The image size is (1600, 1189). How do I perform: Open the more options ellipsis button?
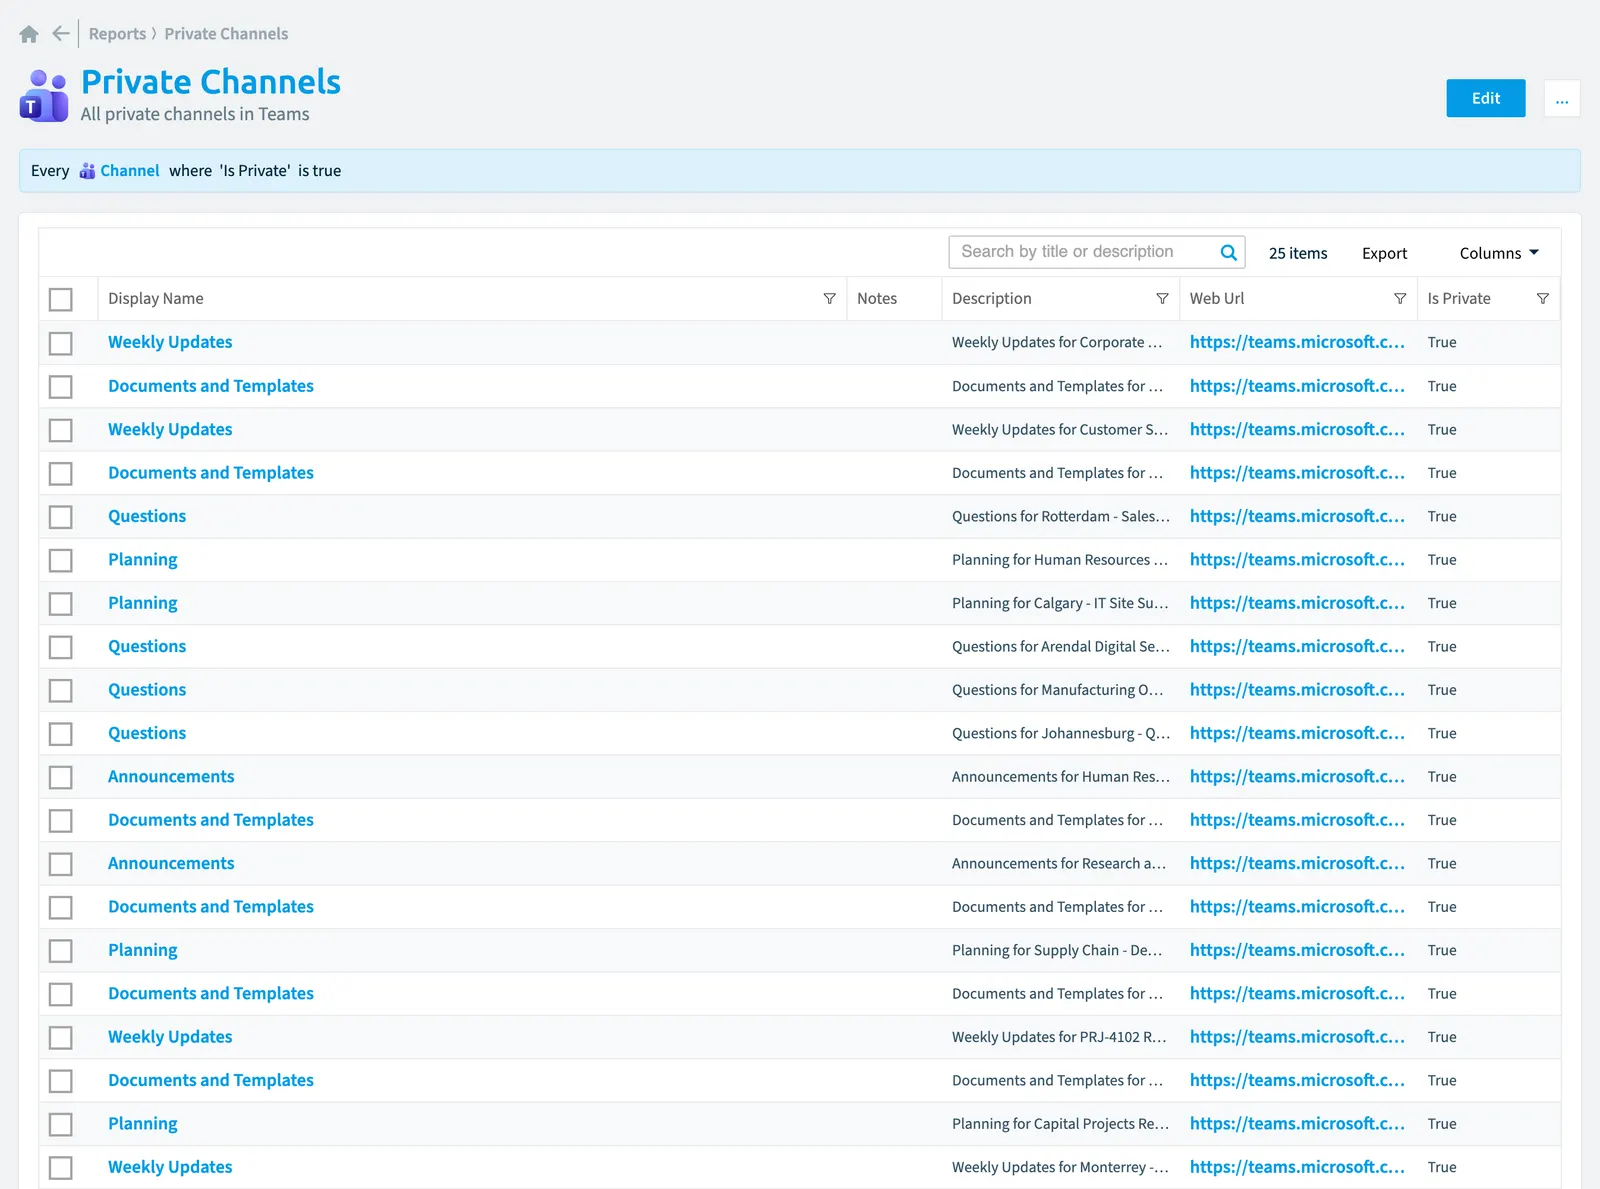[x=1561, y=98]
